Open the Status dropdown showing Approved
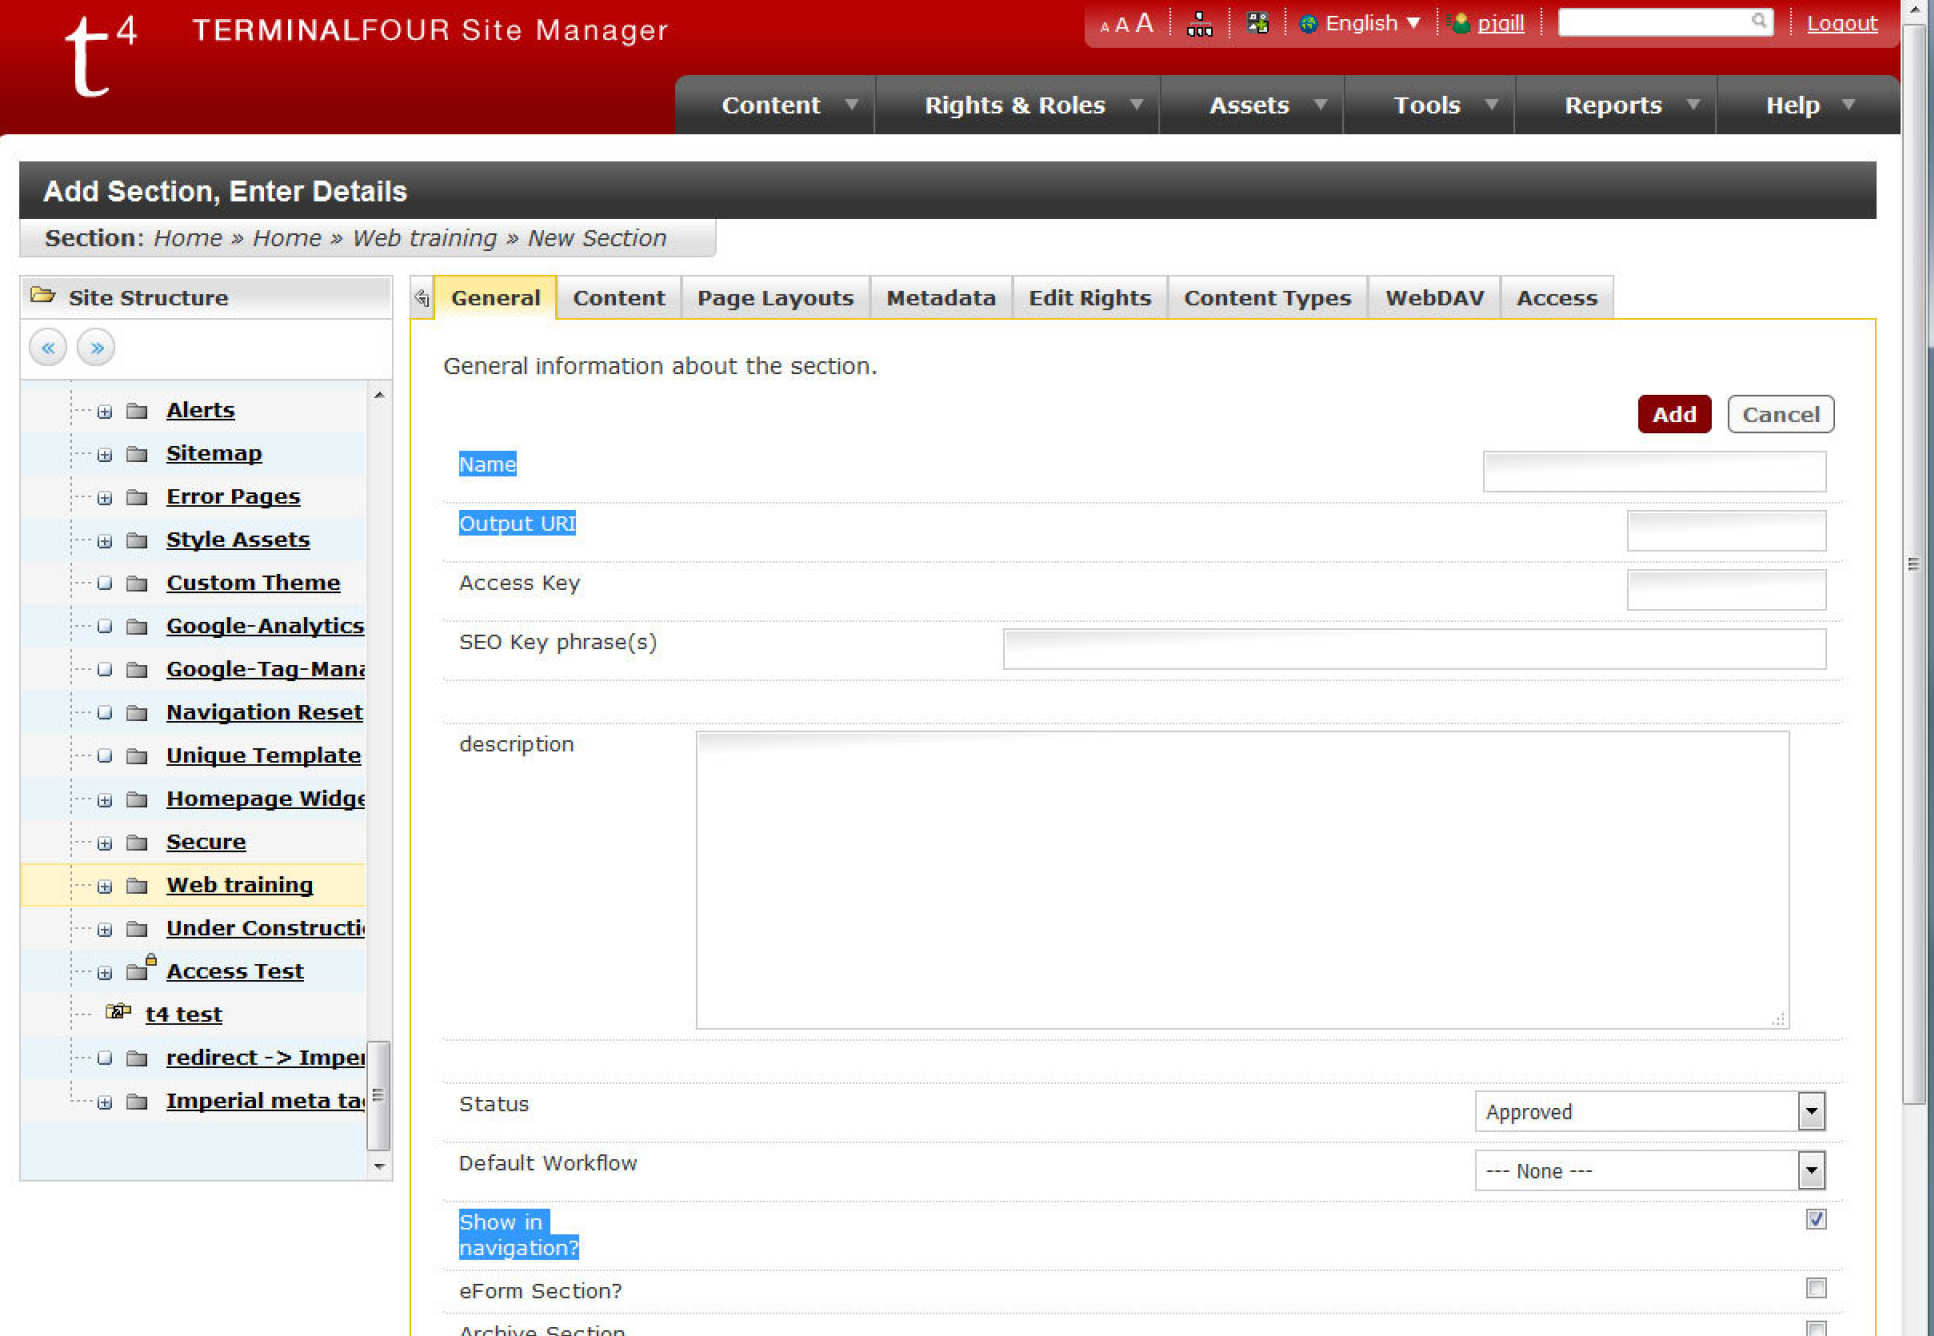The height and width of the screenshot is (1336, 1934). click(1649, 1111)
